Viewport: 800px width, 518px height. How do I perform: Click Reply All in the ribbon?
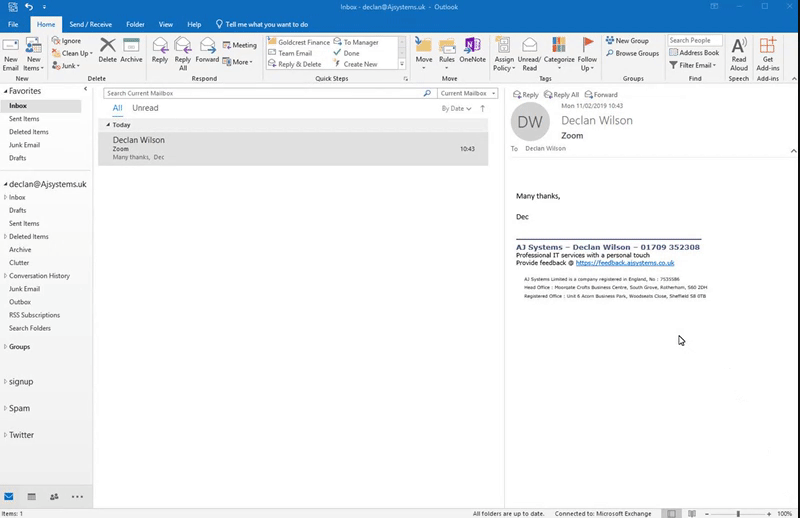pyautogui.click(x=183, y=50)
